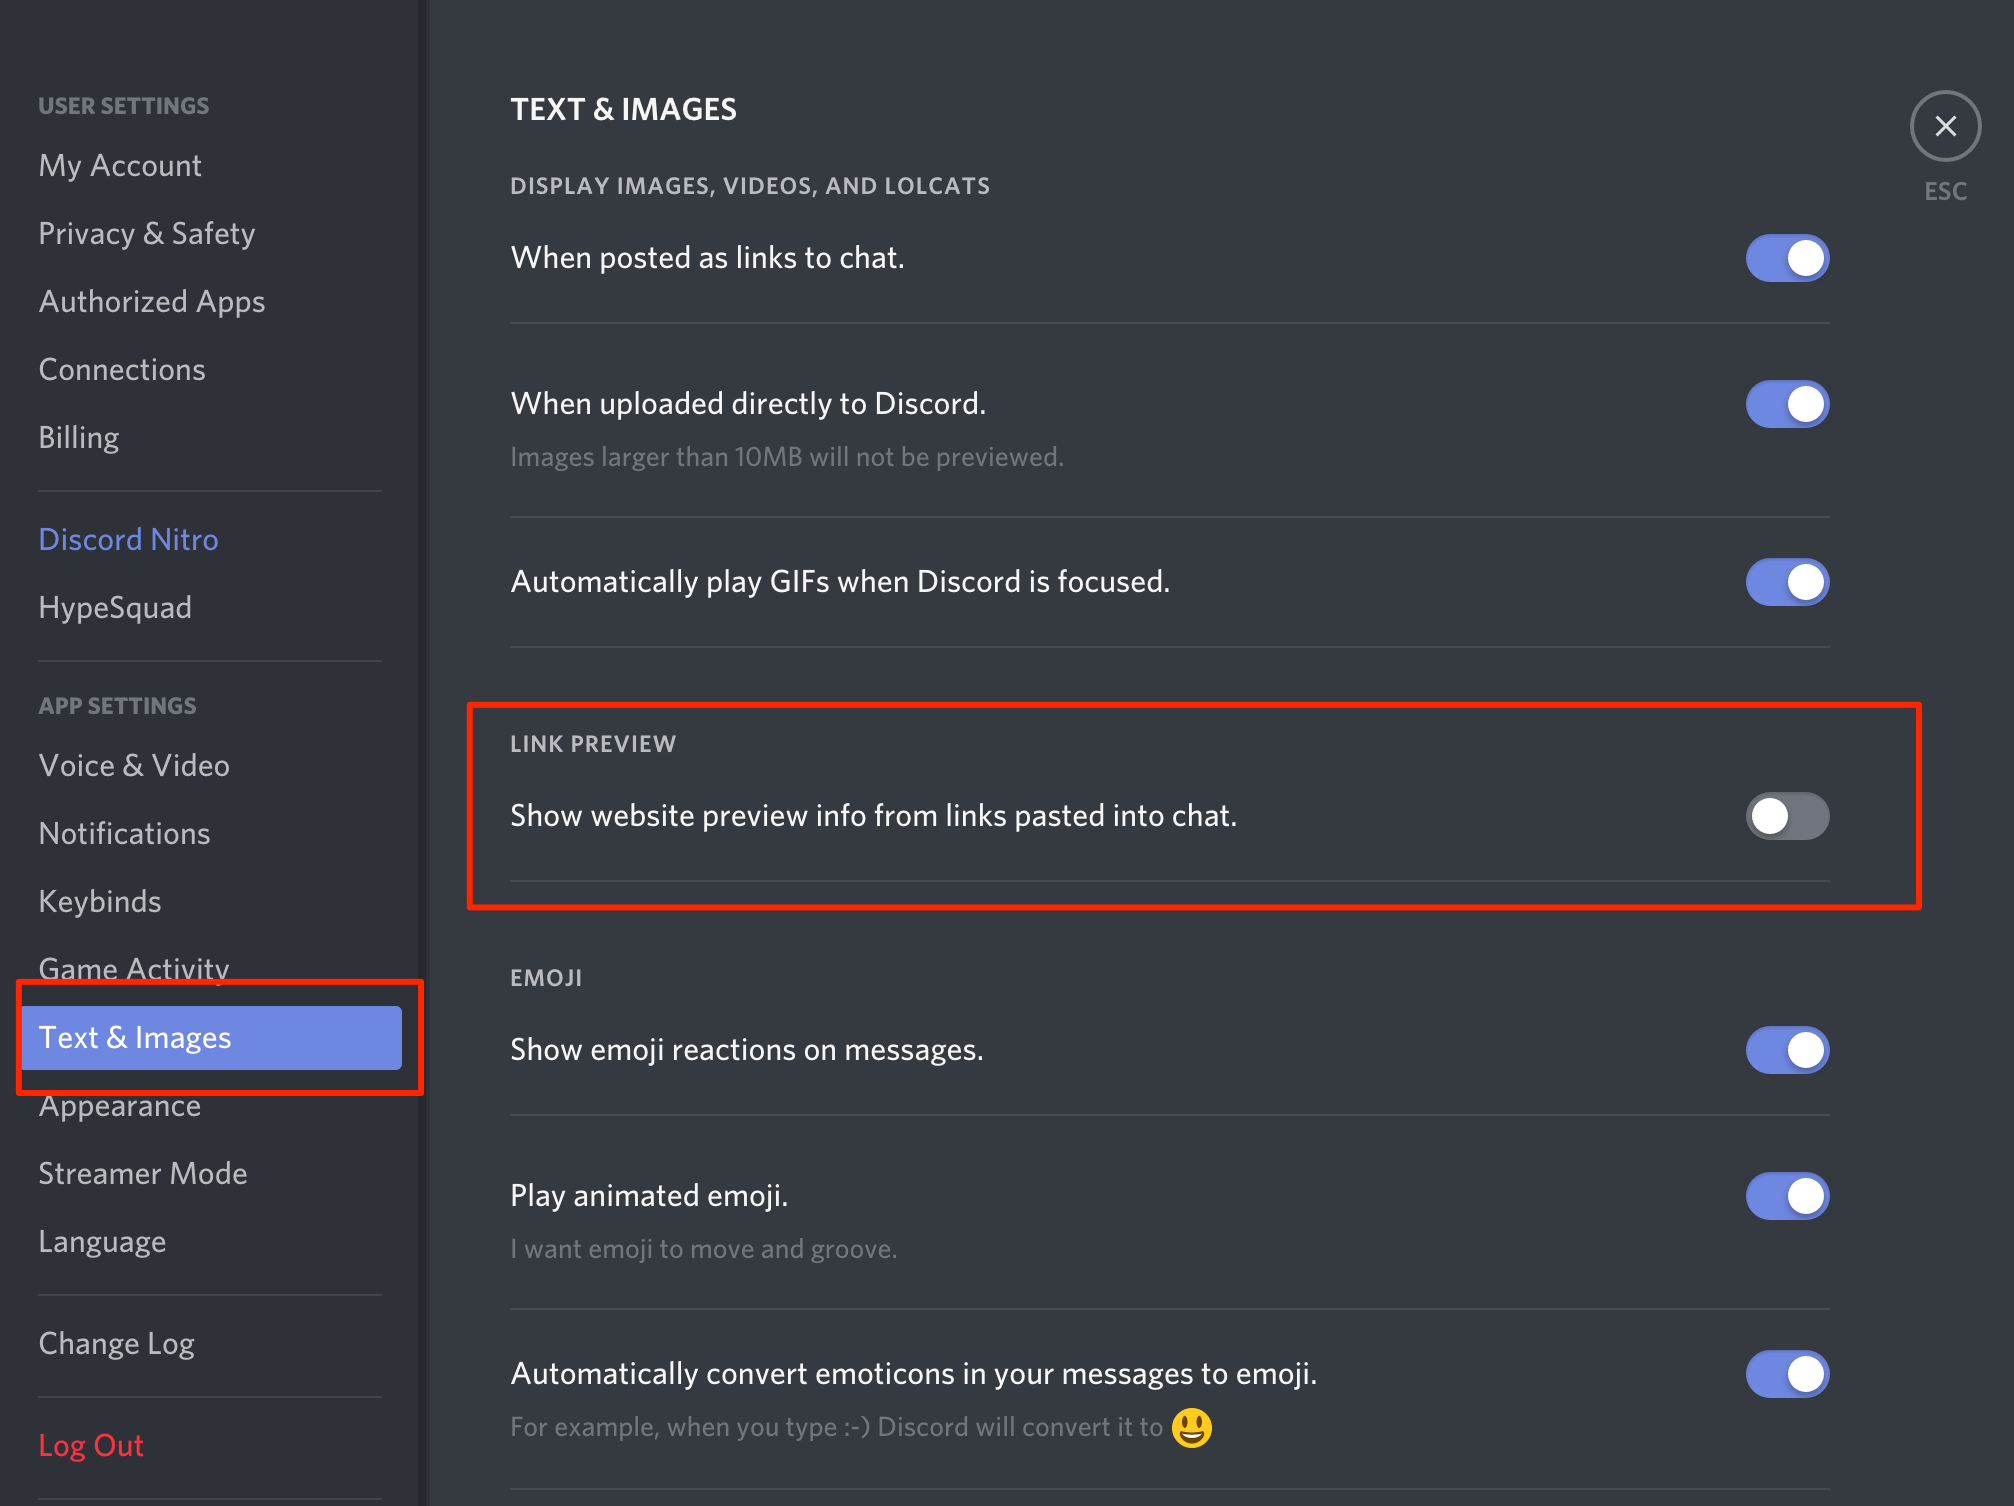Select Game Activity settings
The width and height of the screenshot is (2014, 1506).
pyautogui.click(x=133, y=968)
